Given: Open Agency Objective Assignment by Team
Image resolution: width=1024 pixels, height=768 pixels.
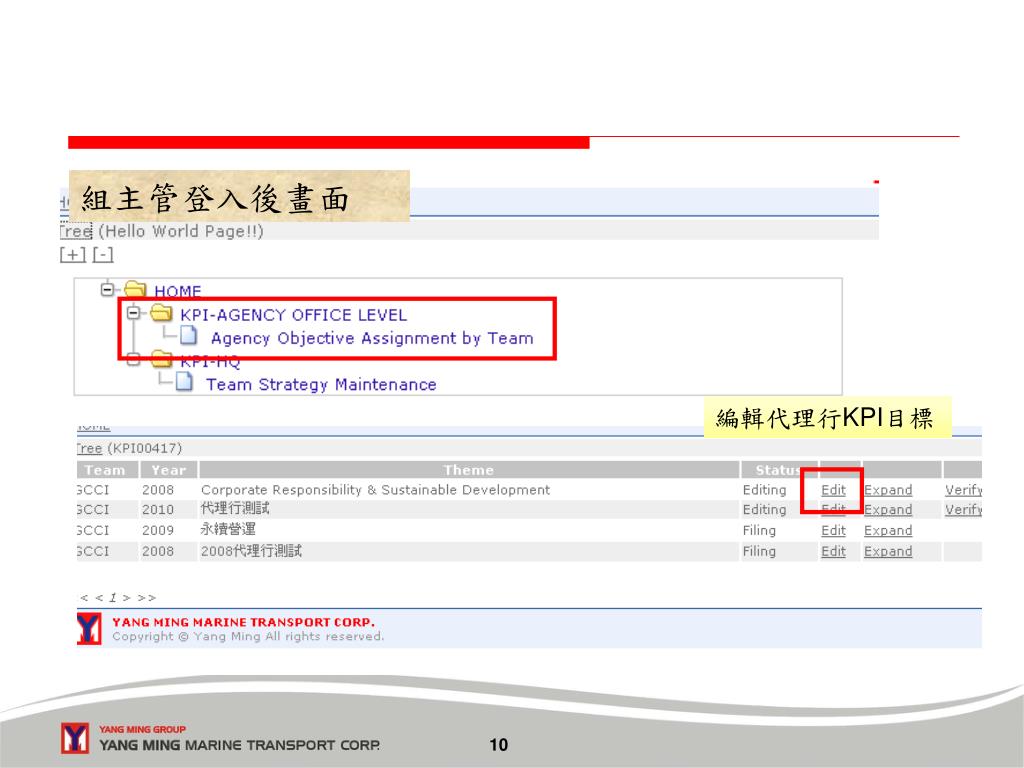Looking at the screenshot, I should [371, 338].
